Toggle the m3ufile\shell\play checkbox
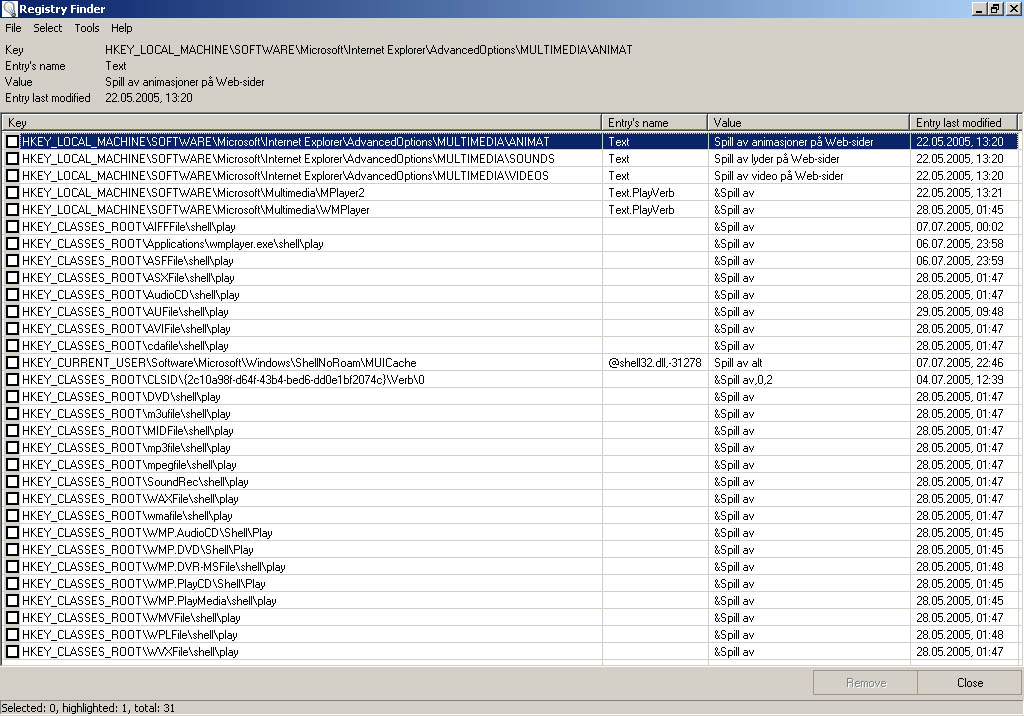Screen dimensions: 1024x716 click(12, 414)
